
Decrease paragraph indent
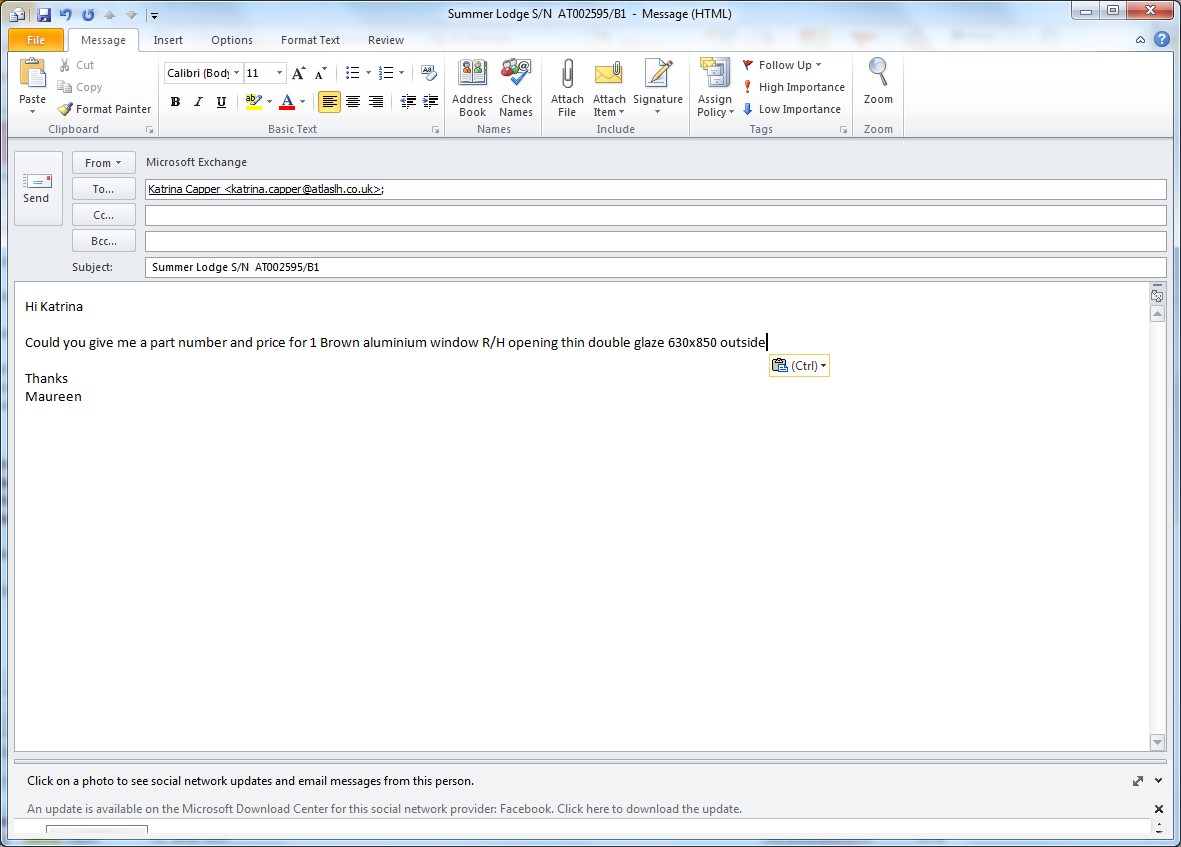click(408, 102)
